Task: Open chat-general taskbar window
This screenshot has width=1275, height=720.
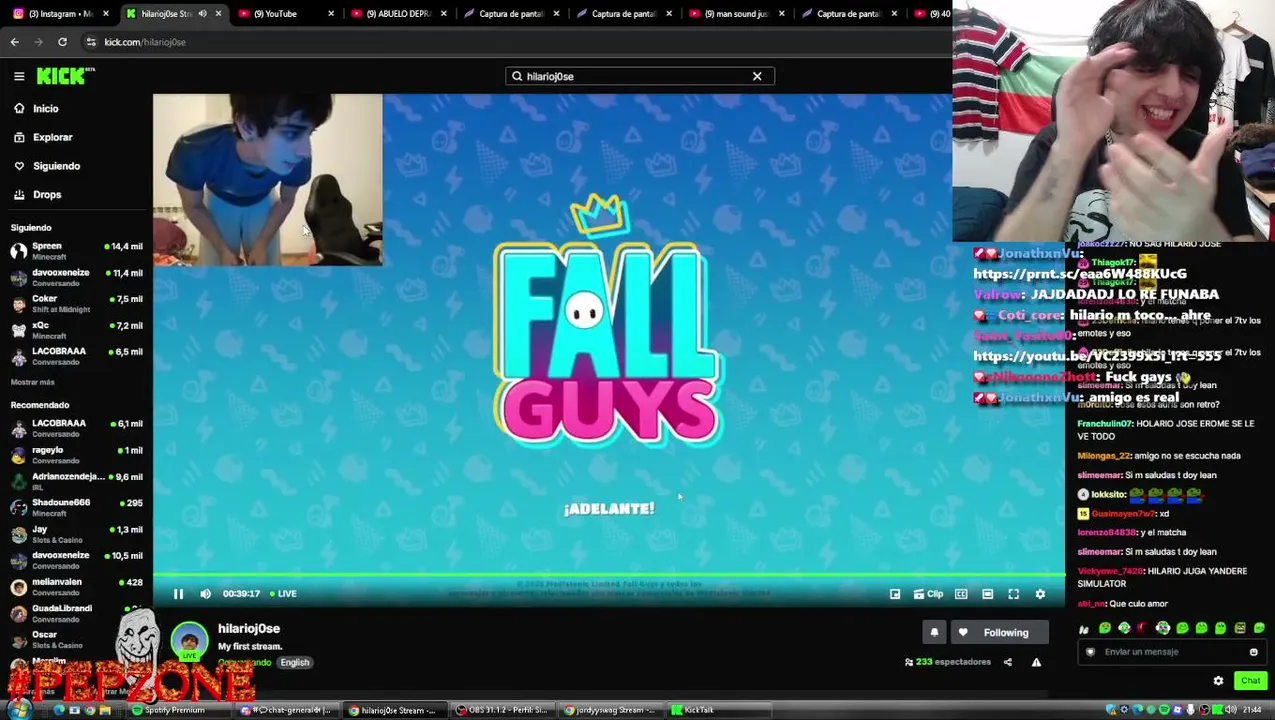Action: pyautogui.click(x=286, y=710)
